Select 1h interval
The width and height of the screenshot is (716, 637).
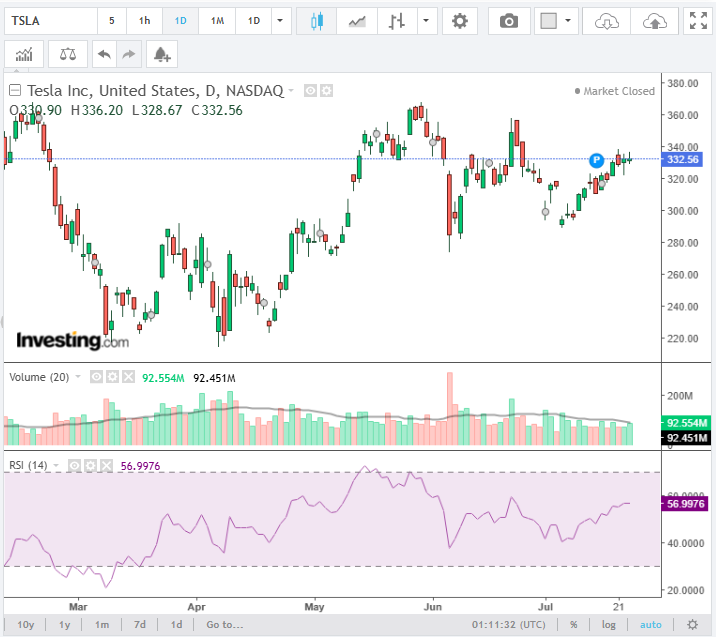[144, 21]
